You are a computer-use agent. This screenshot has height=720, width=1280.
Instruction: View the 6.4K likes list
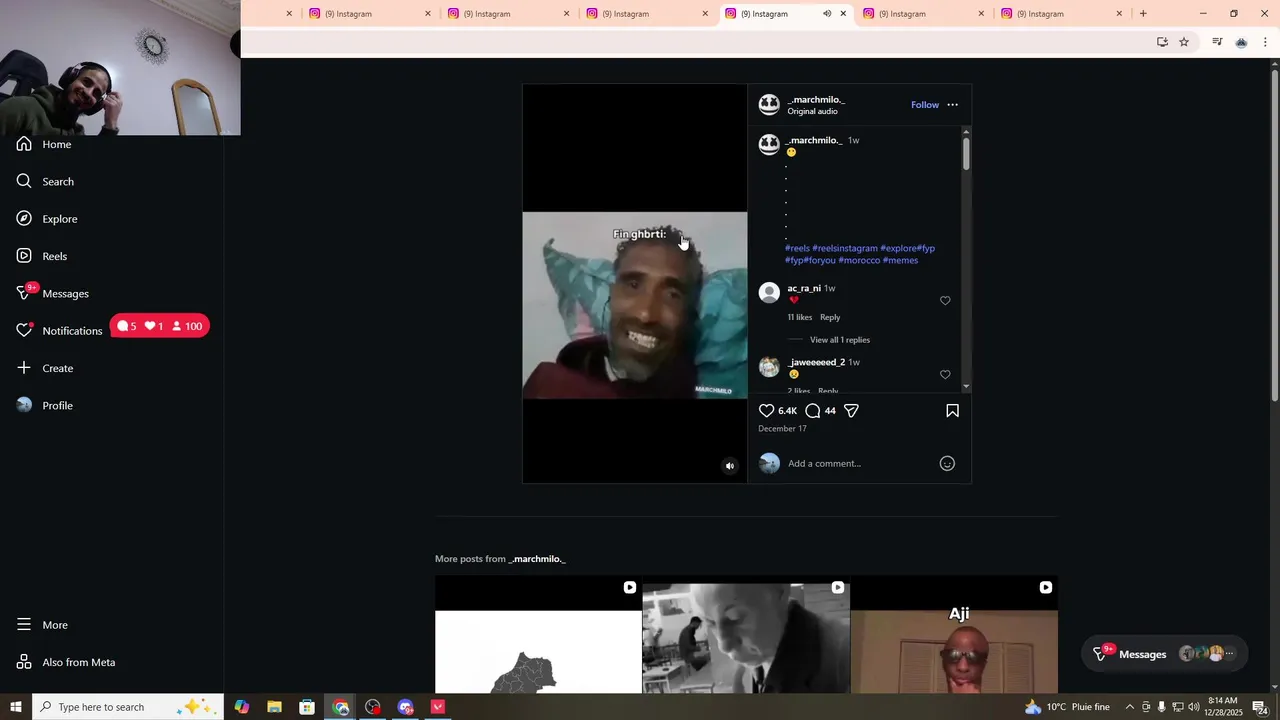point(787,411)
